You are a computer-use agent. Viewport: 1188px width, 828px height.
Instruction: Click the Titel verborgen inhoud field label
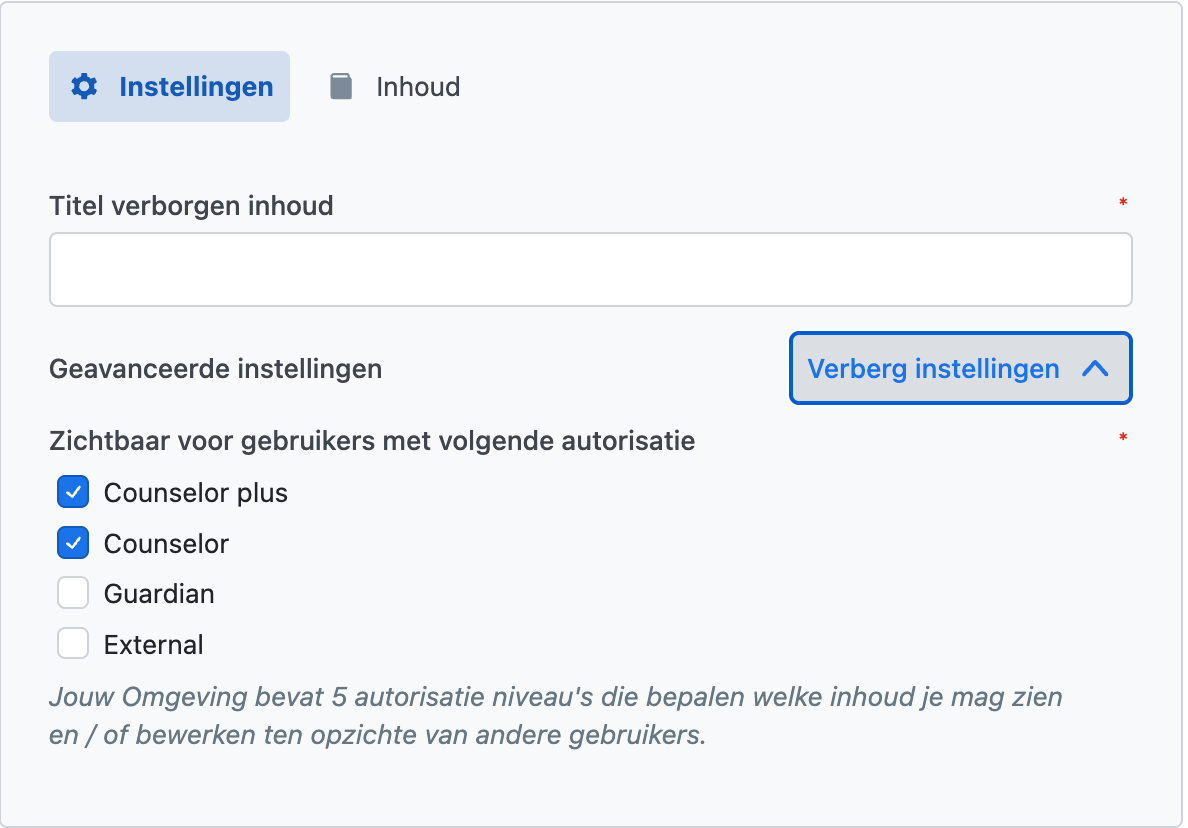tap(191, 207)
